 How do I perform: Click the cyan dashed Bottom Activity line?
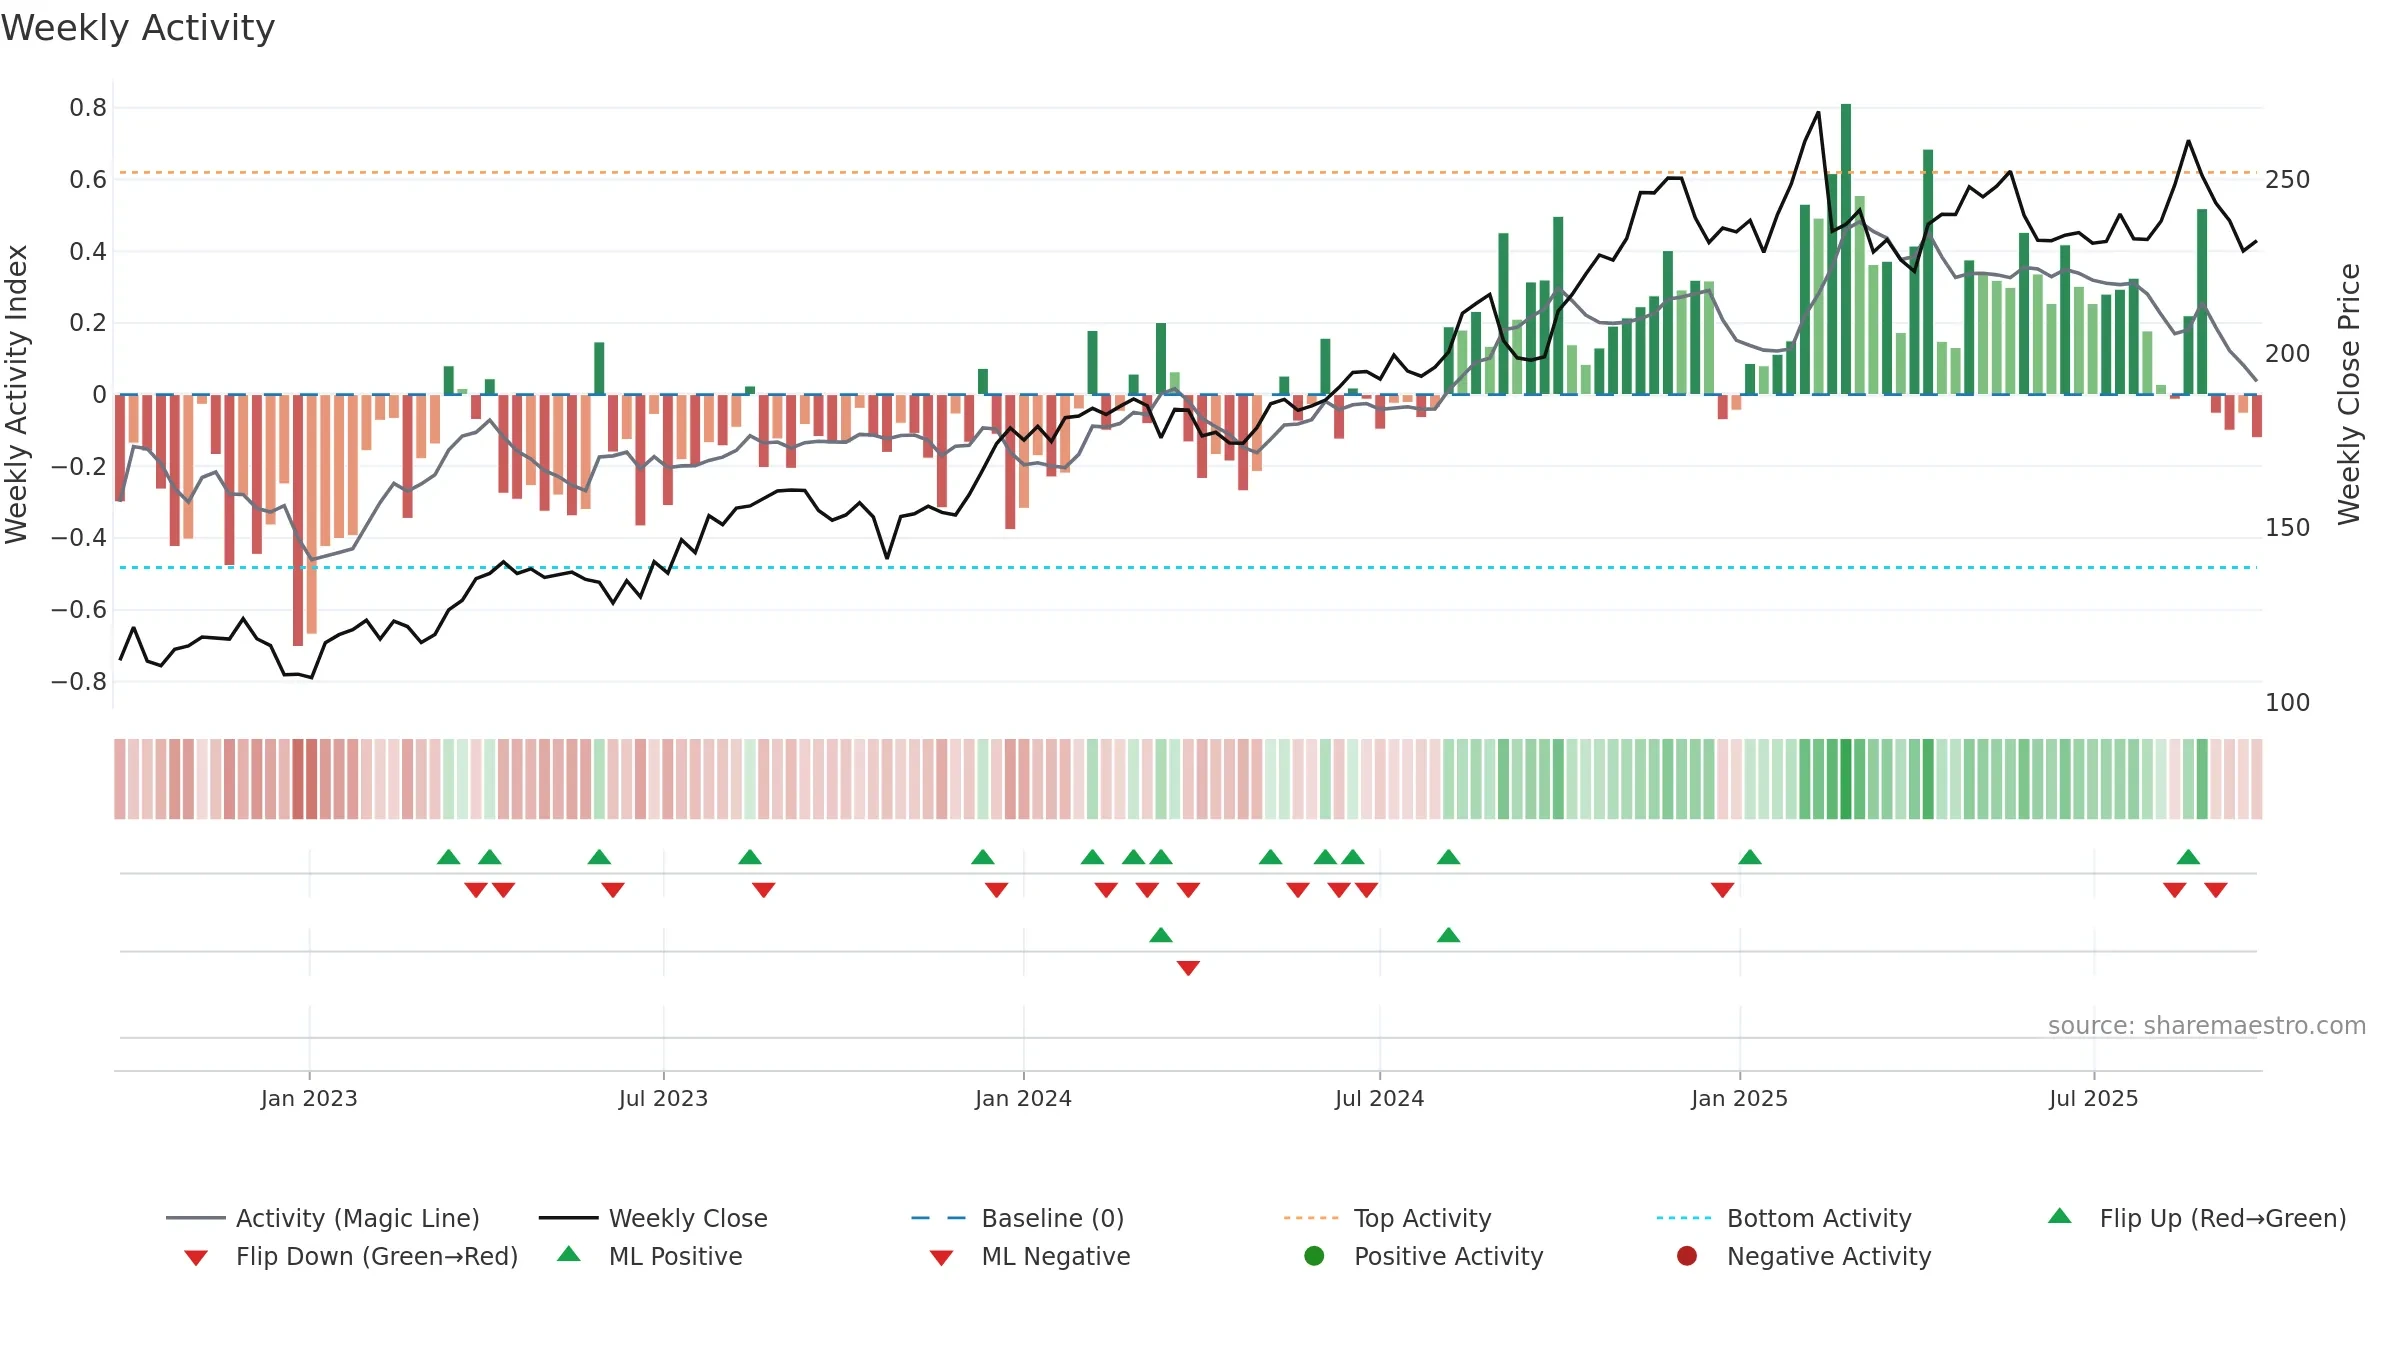[1188, 568]
